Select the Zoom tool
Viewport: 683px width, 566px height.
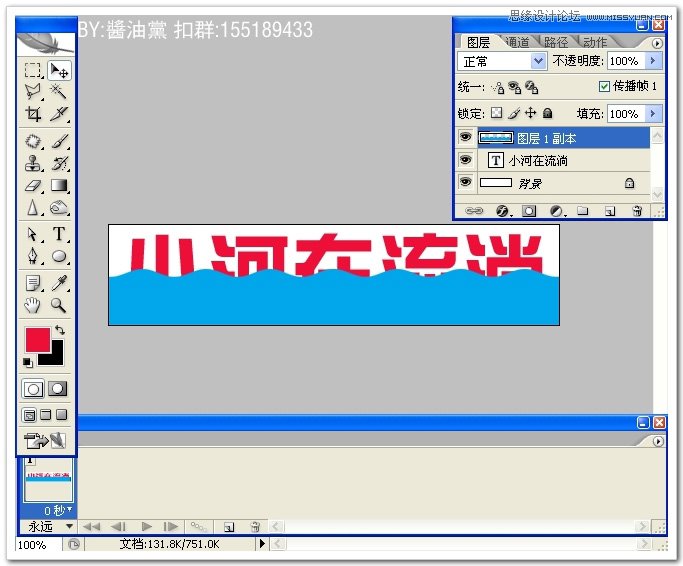[59, 305]
